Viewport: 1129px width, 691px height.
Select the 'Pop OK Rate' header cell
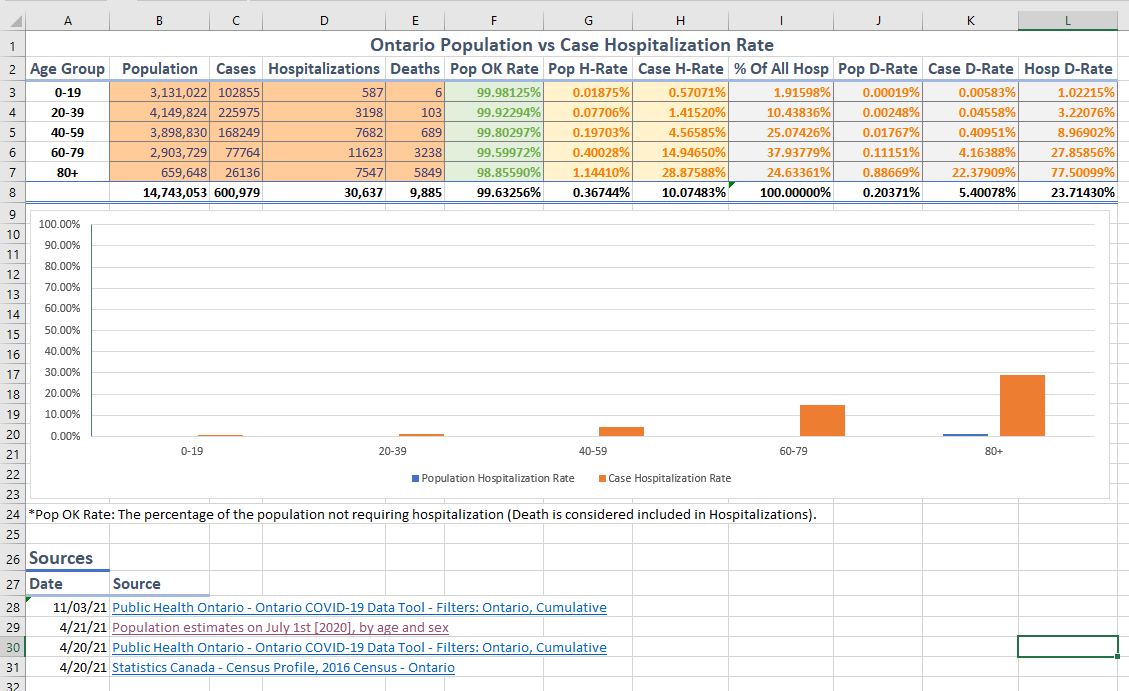pyautogui.click(x=494, y=69)
